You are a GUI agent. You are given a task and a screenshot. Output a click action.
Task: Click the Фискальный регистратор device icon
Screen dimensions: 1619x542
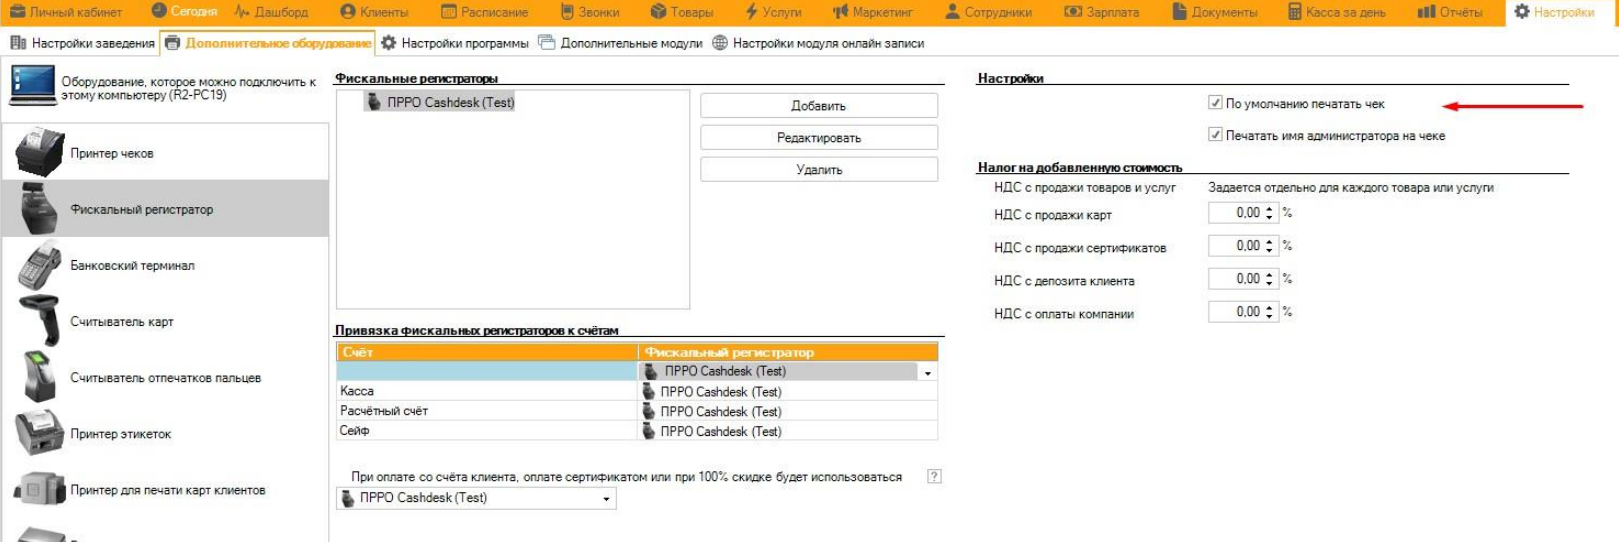point(40,210)
